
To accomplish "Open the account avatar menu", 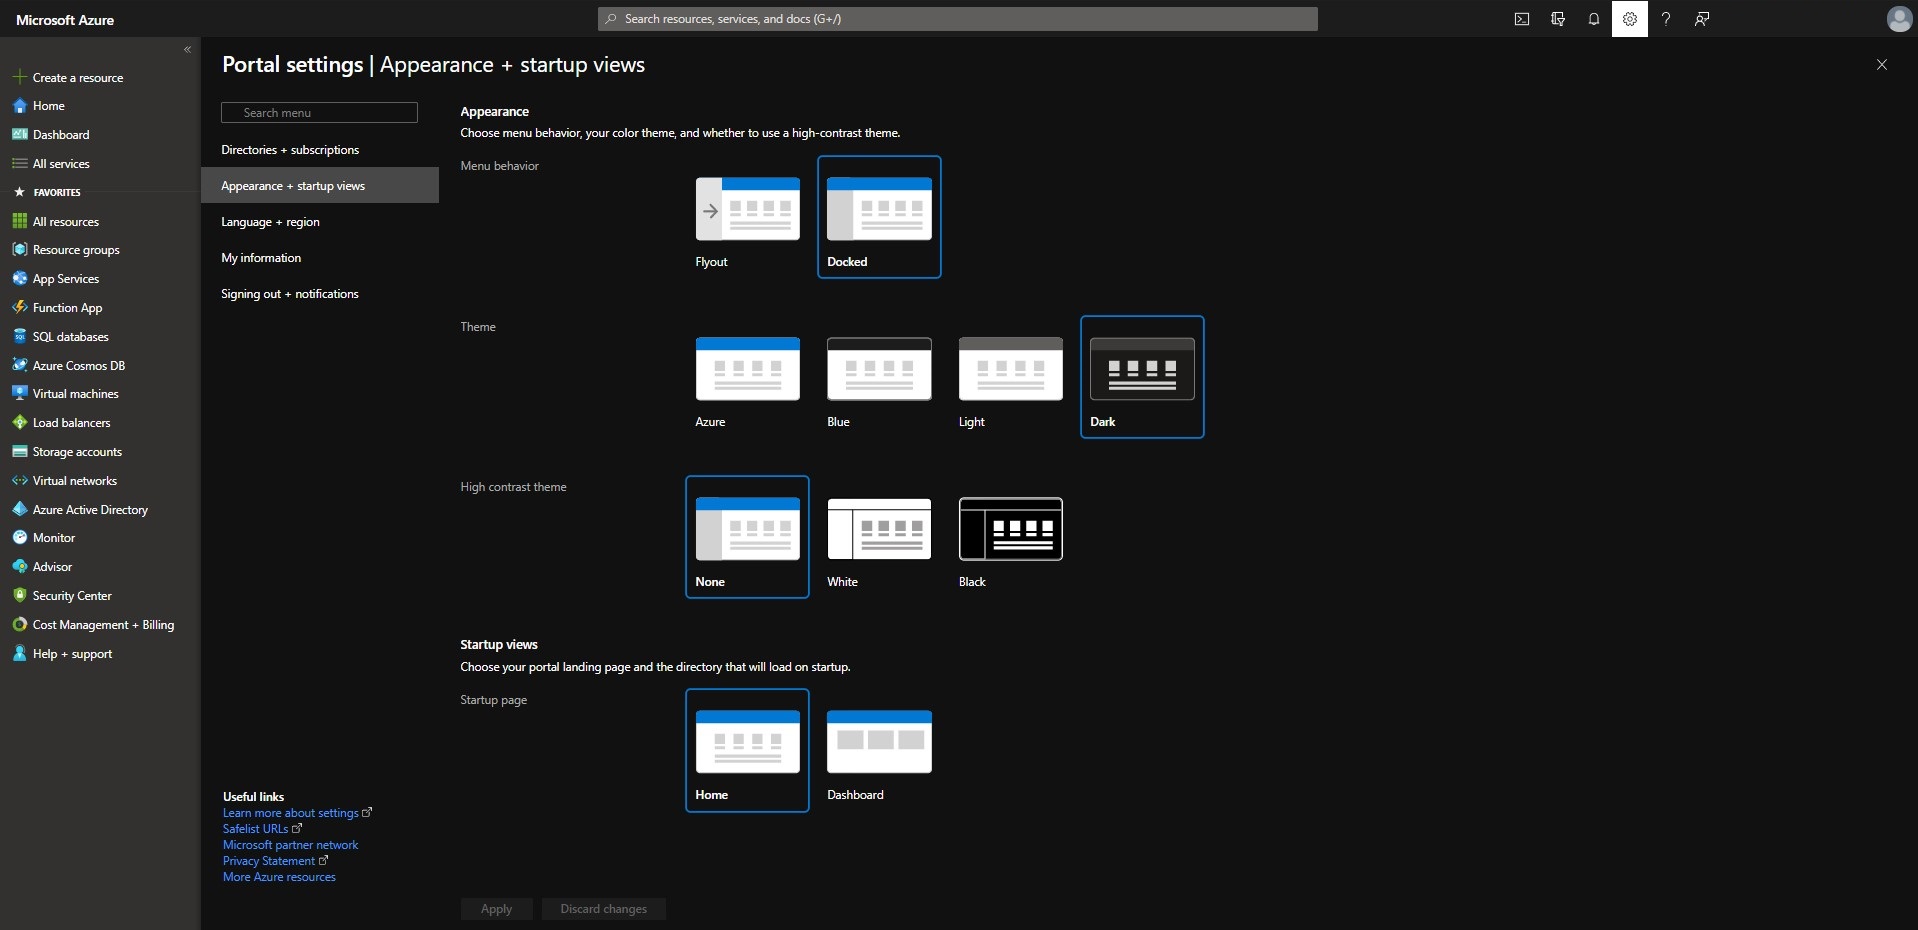I will (1898, 19).
